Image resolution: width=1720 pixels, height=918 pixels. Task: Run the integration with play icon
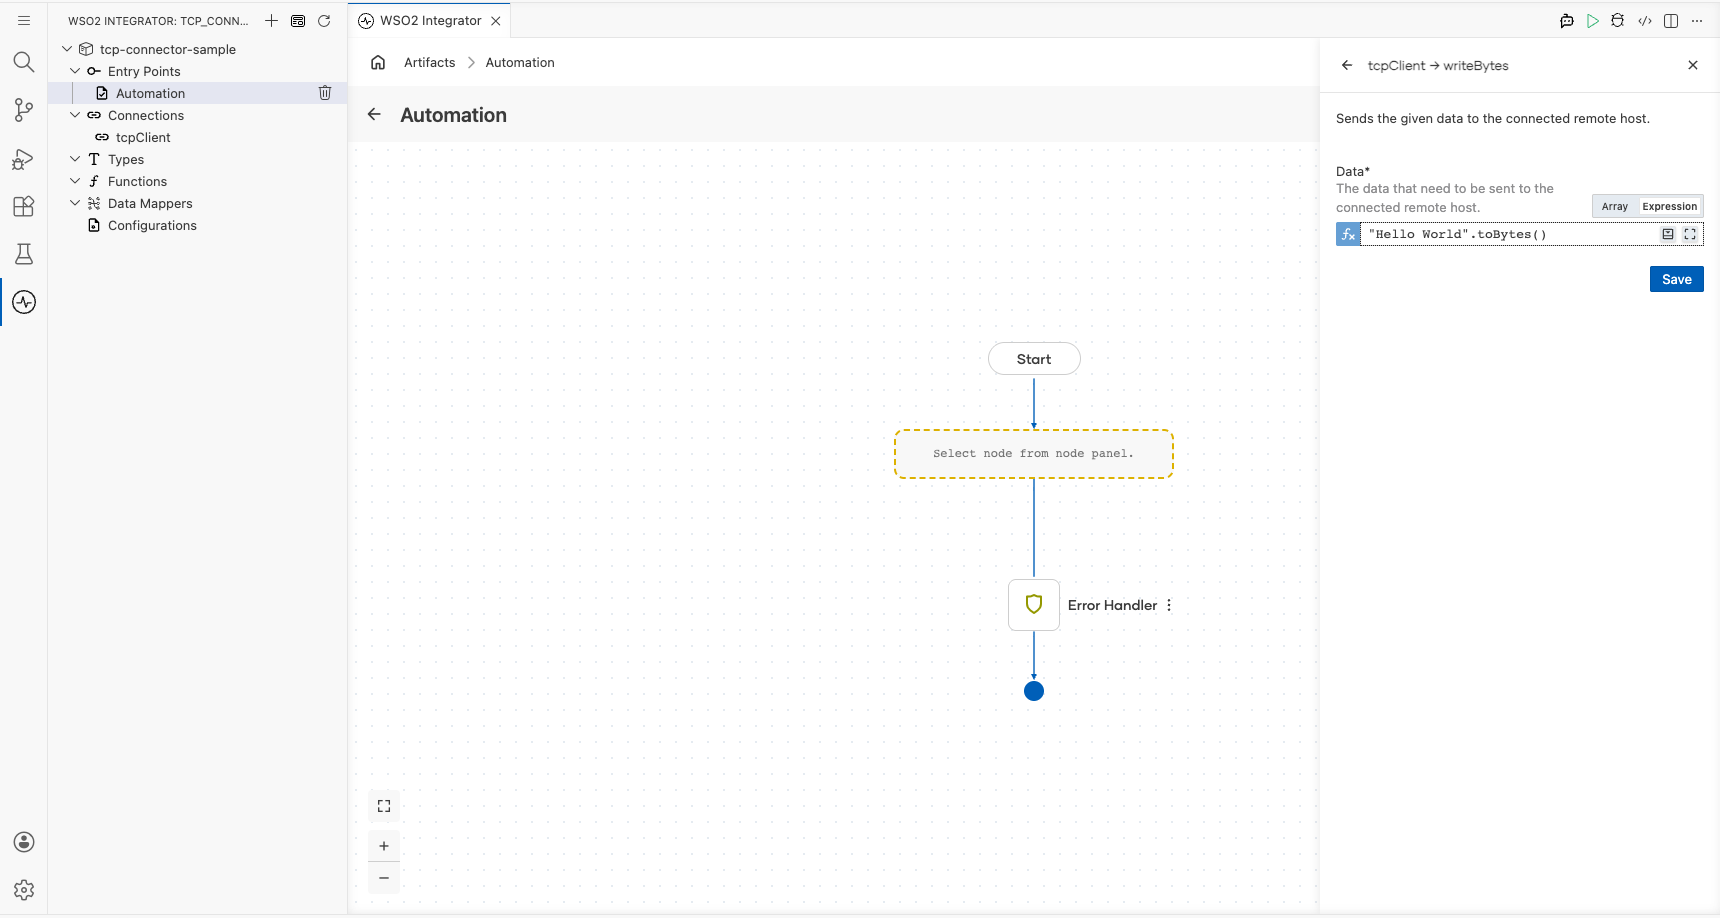pos(1593,20)
